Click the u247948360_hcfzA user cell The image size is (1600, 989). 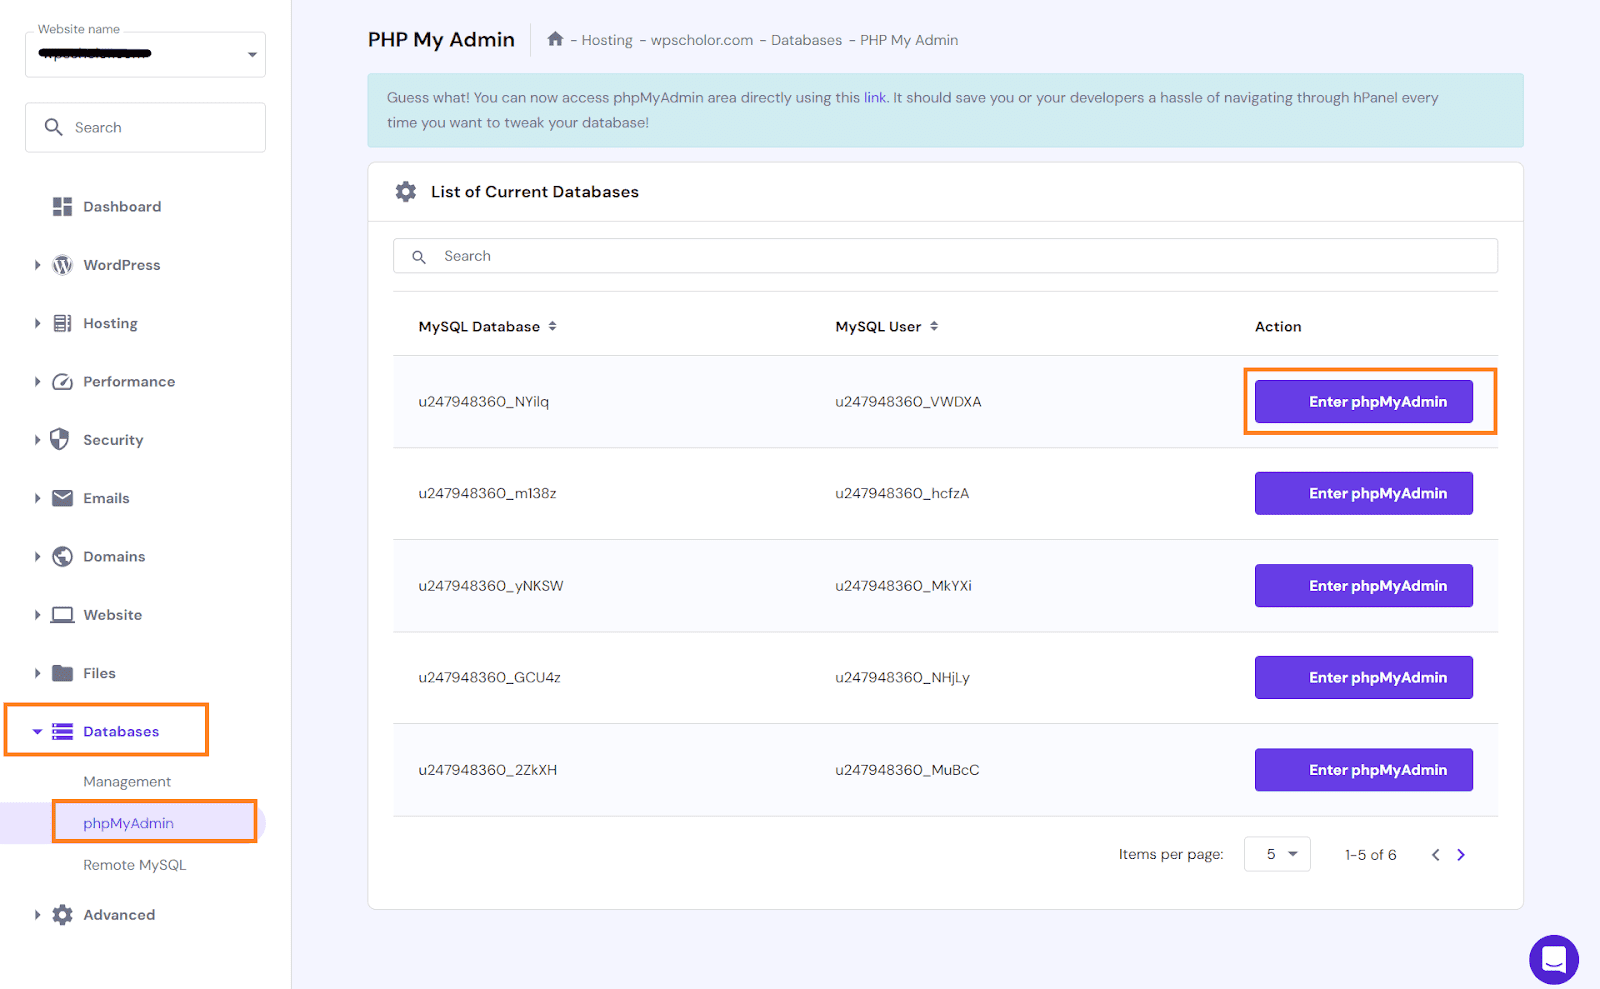pos(902,494)
